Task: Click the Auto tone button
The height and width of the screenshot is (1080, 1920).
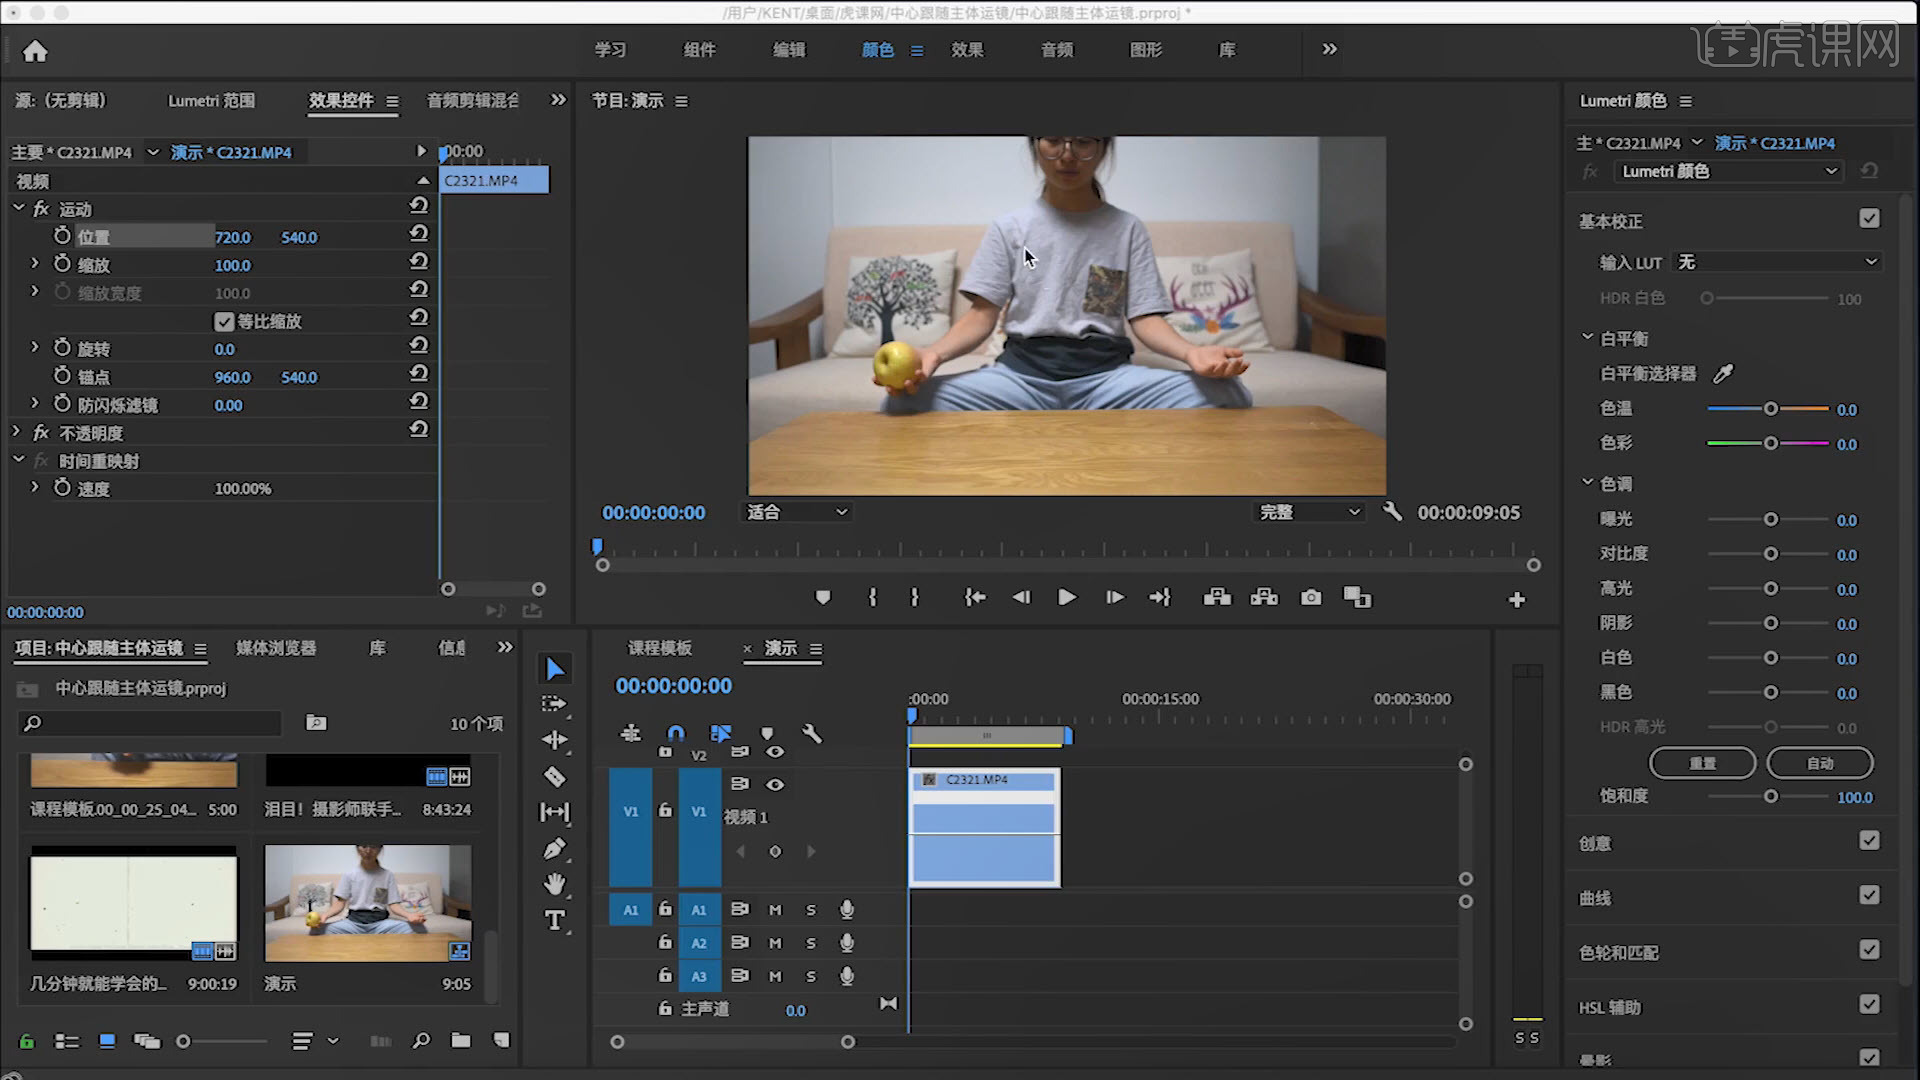Action: (1820, 763)
